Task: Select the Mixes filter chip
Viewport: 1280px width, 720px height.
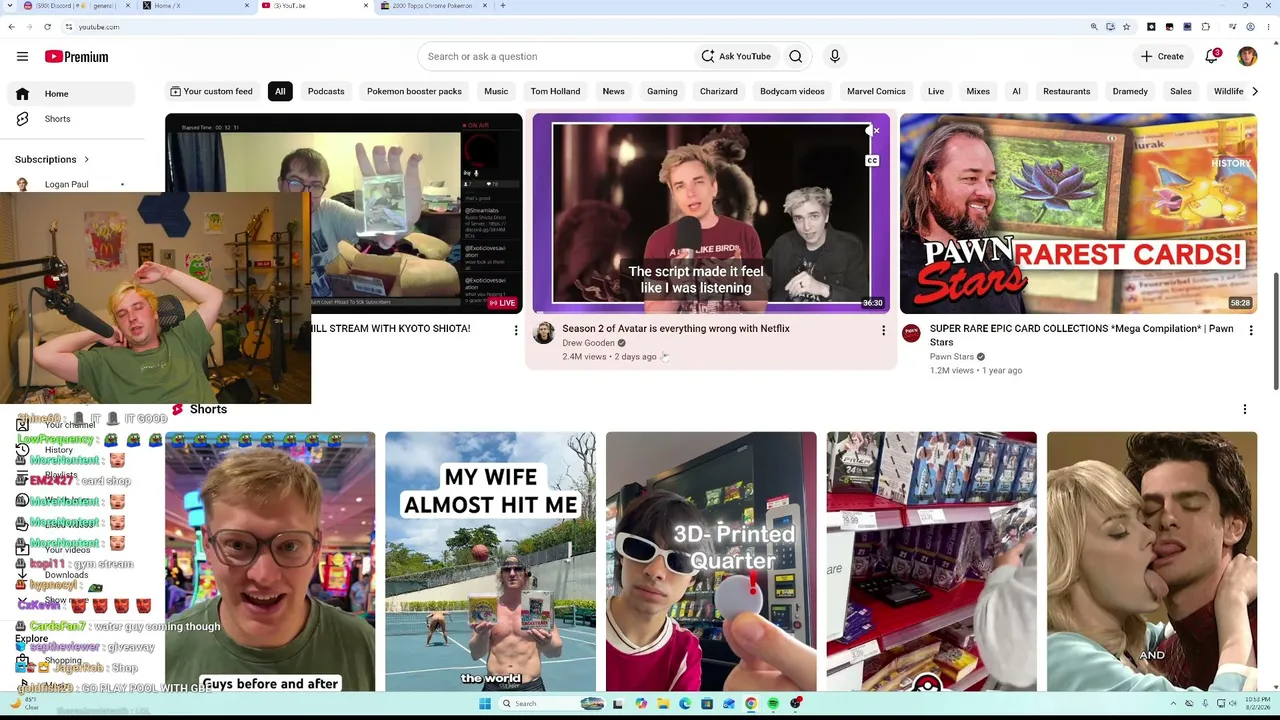Action: pos(978,92)
